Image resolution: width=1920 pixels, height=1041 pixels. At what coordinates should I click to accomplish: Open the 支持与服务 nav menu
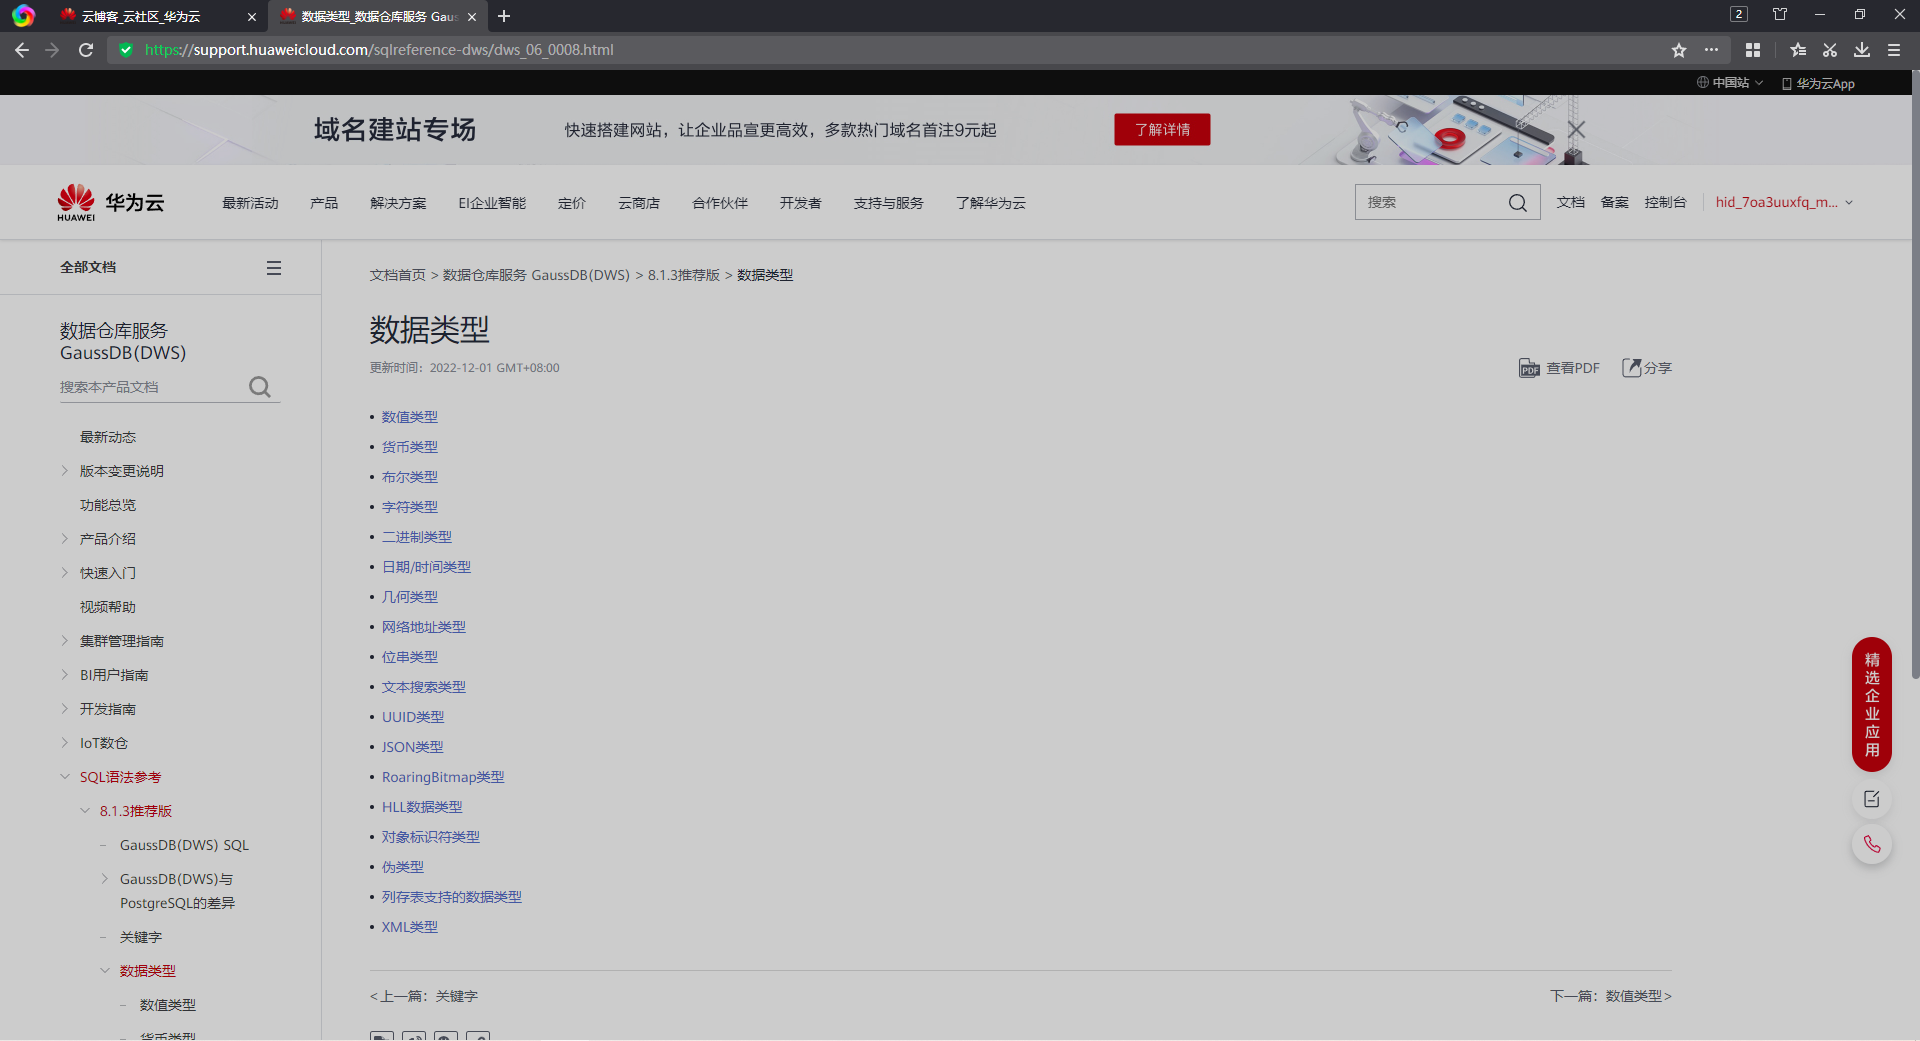888,203
